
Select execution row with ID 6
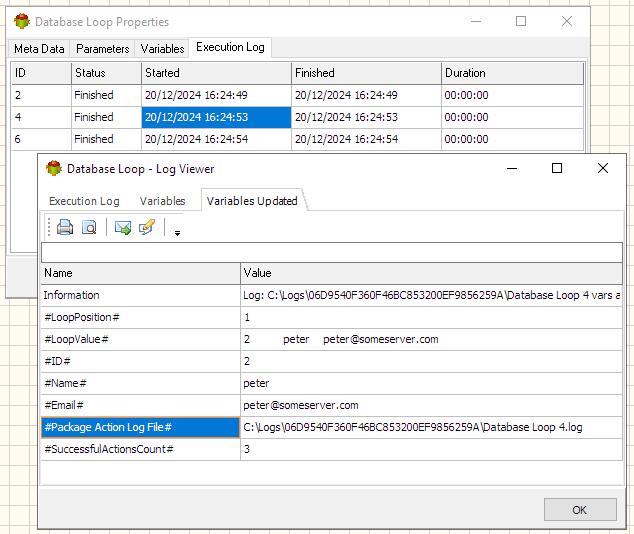click(298, 139)
